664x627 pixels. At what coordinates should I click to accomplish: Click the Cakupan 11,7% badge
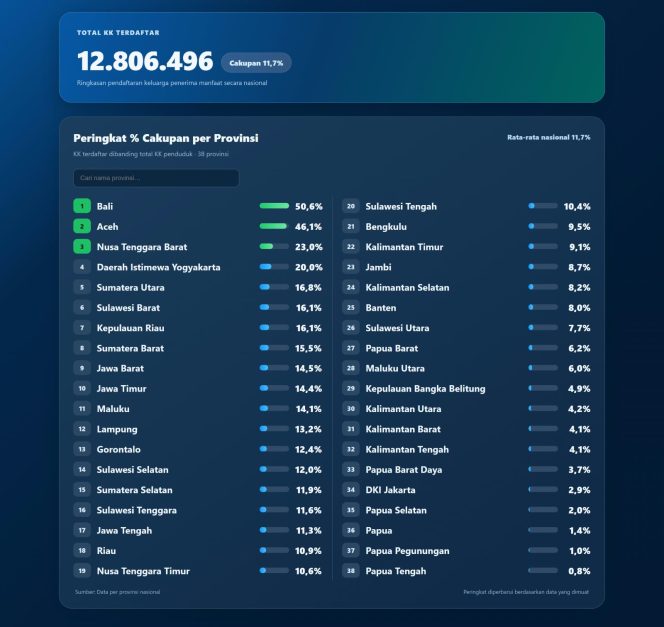point(256,63)
